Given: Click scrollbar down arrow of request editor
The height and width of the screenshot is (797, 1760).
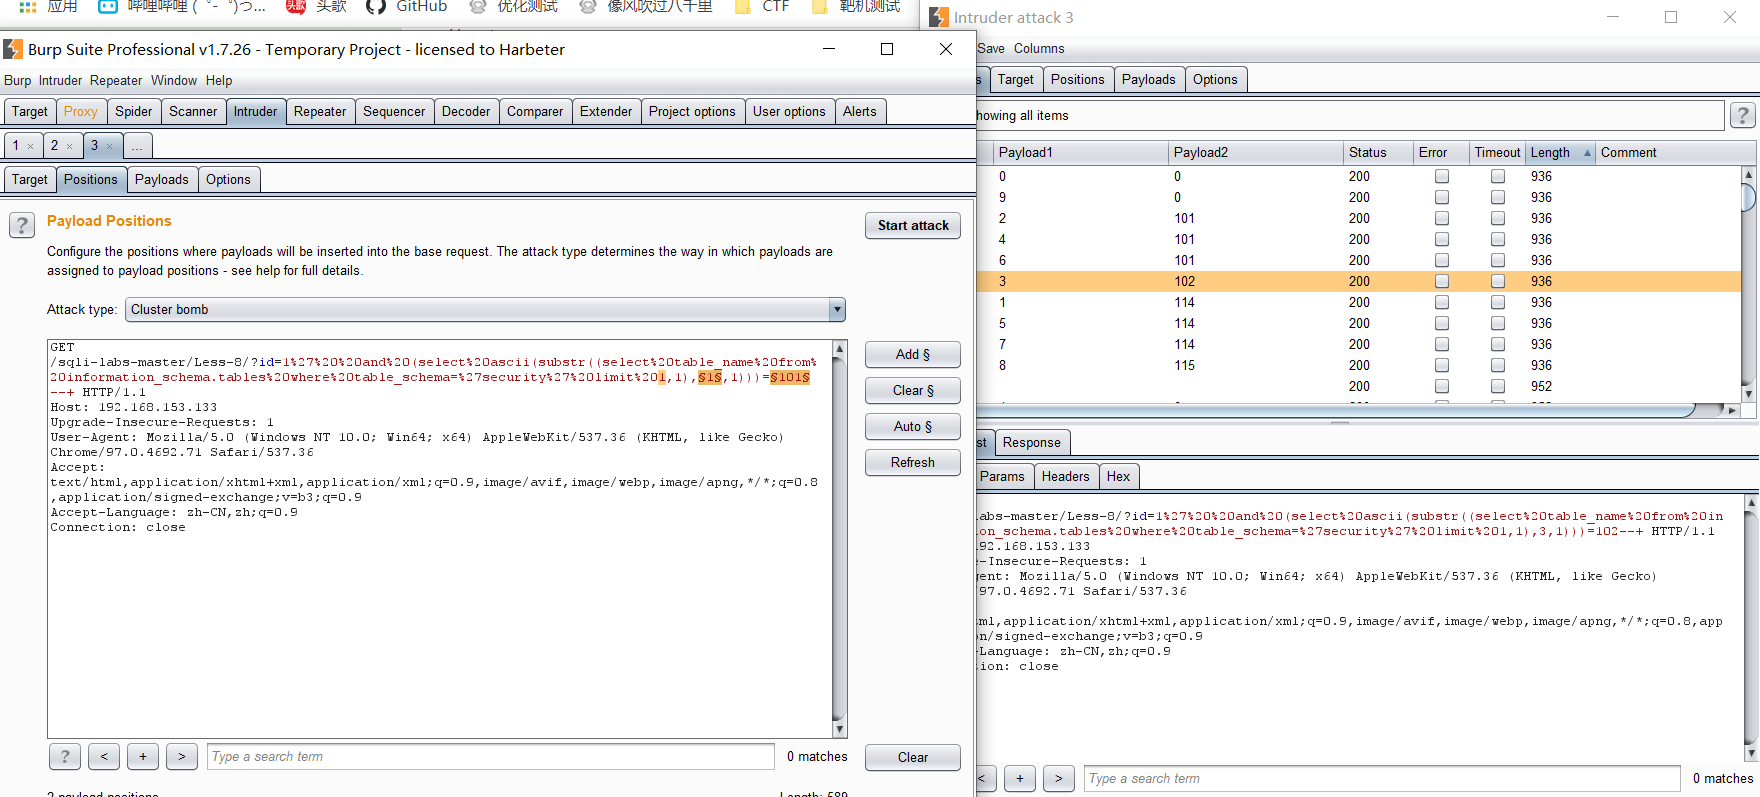Looking at the screenshot, I should click(x=840, y=730).
